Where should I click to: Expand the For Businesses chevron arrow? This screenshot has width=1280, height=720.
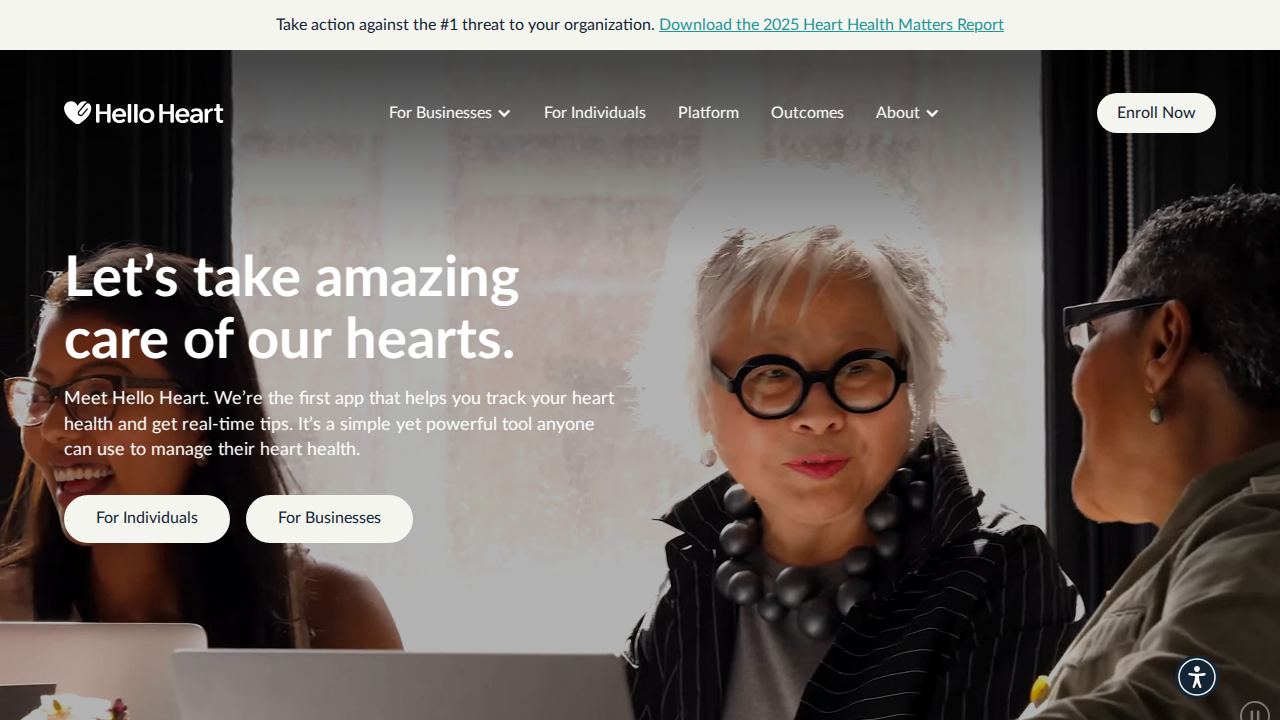coord(504,114)
